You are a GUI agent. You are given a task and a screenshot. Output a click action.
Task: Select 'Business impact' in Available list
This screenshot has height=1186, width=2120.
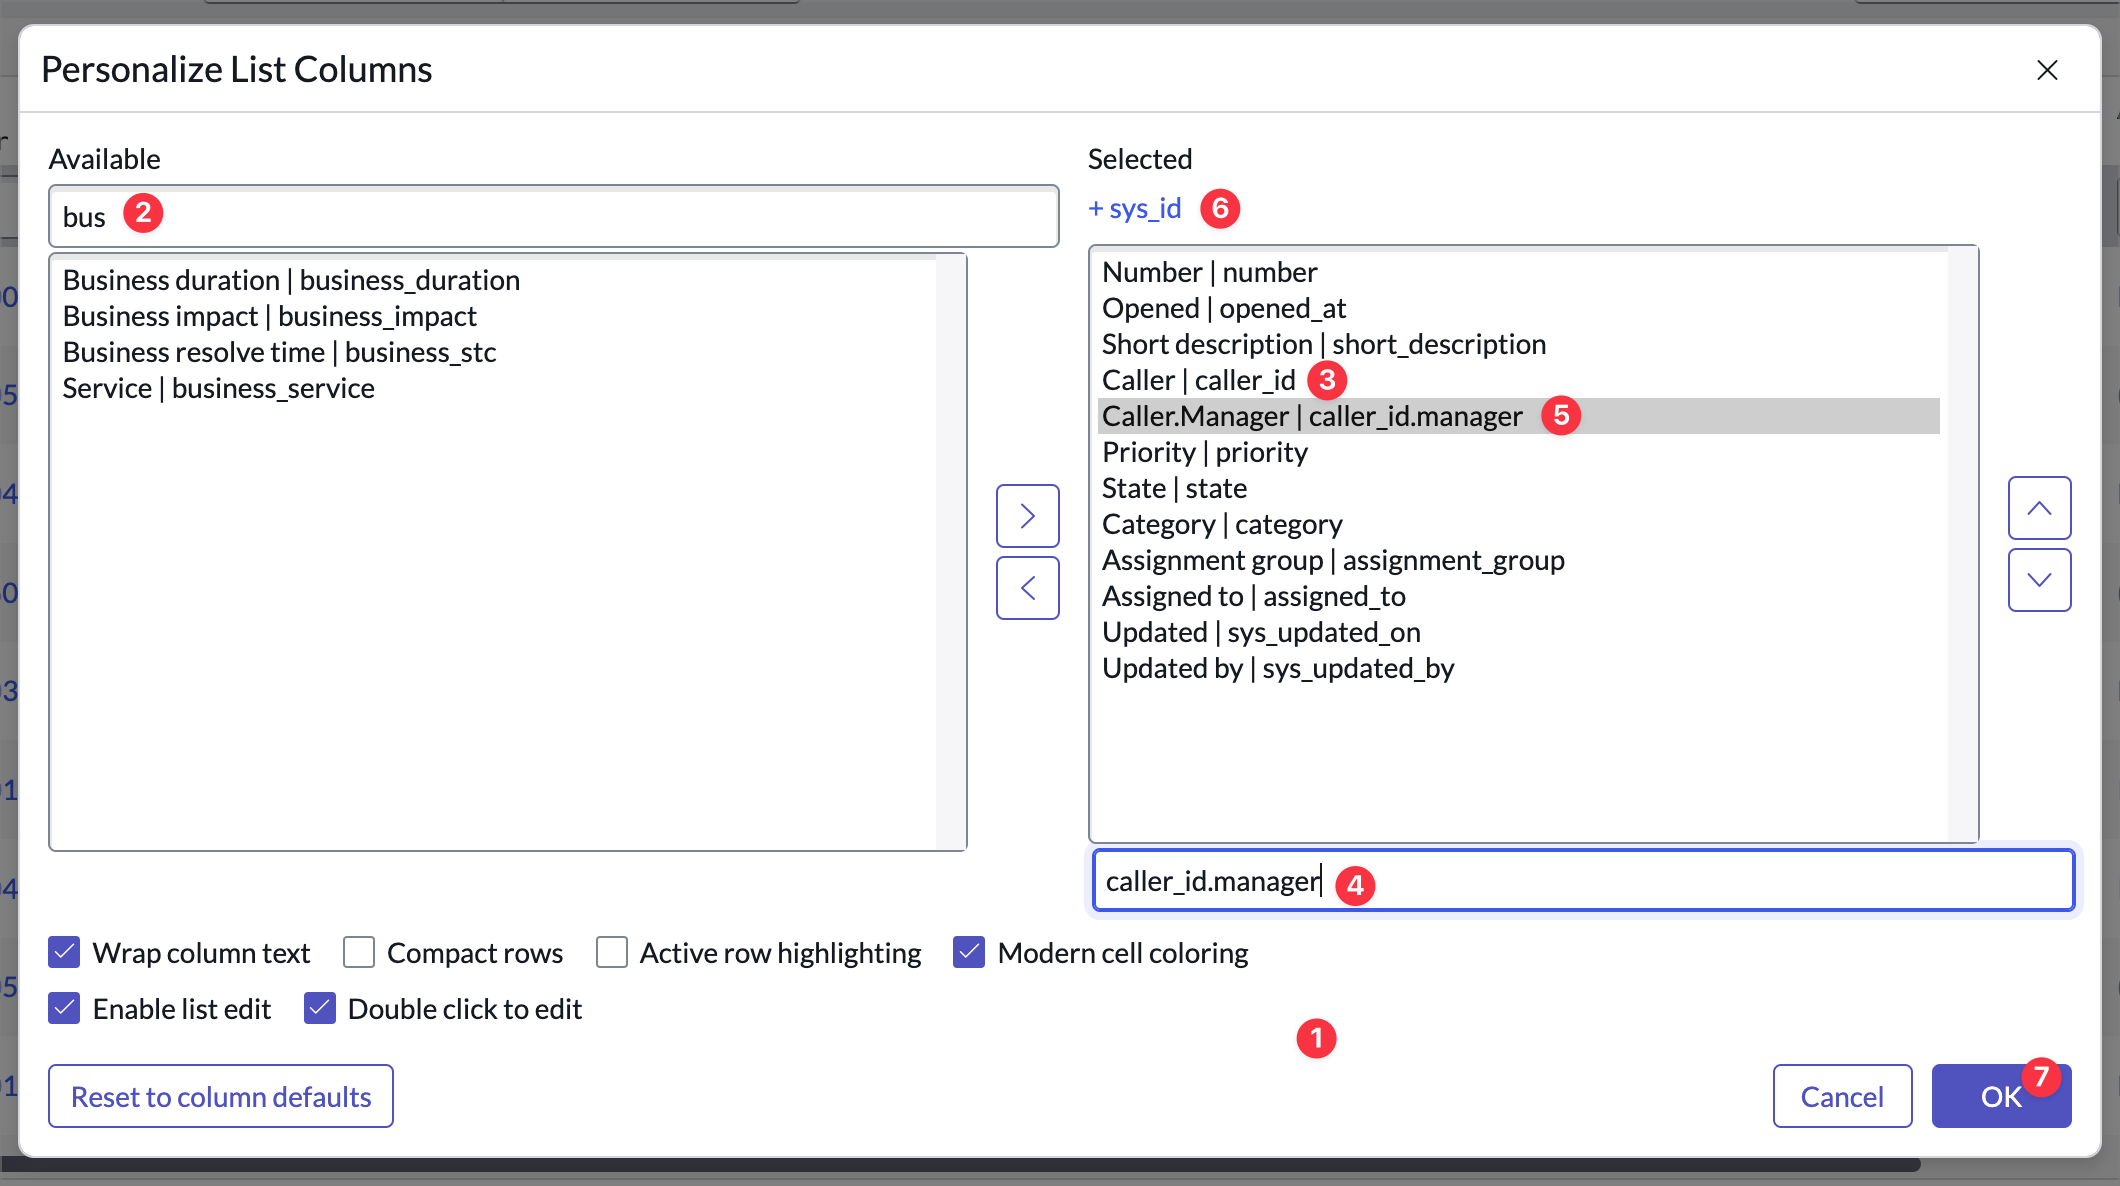click(270, 315)
